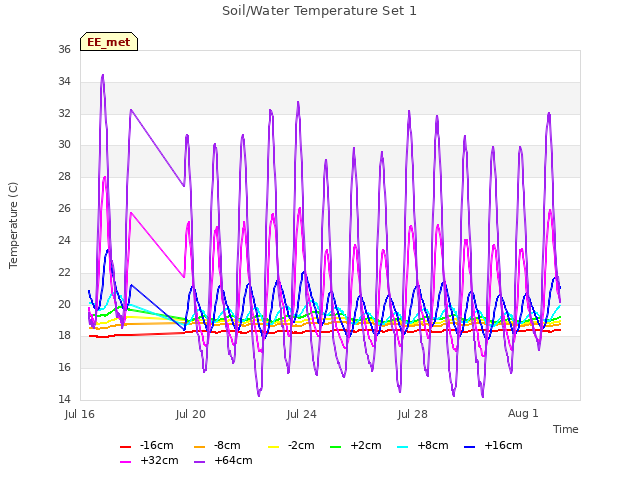This screenshot has width=640, height=480.
Task: Click the EE_met annotation label
Action: [x=109, y=42]
